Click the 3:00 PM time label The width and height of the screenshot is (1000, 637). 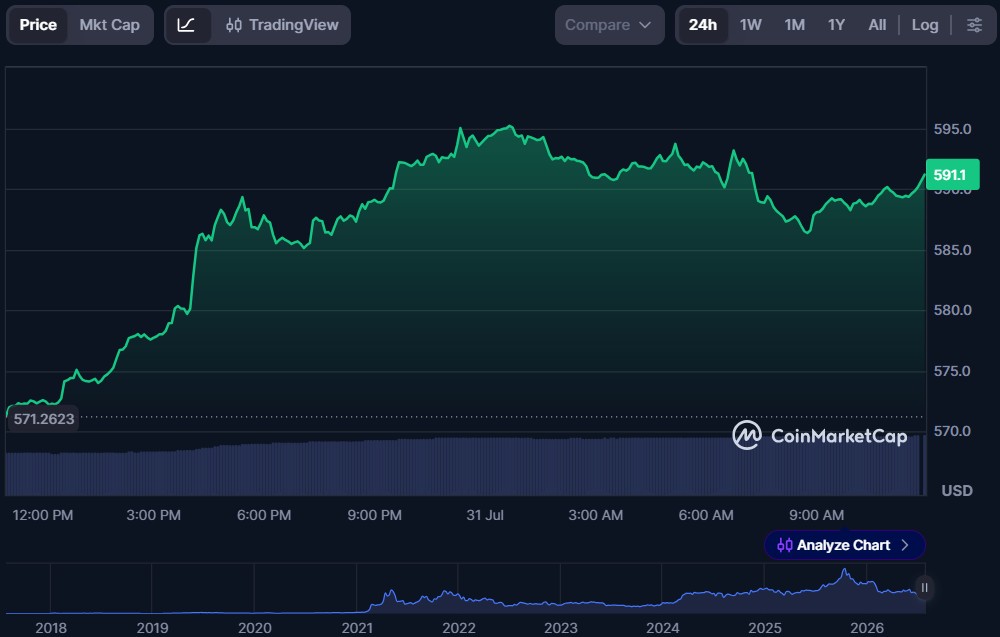tap(153, 515)
